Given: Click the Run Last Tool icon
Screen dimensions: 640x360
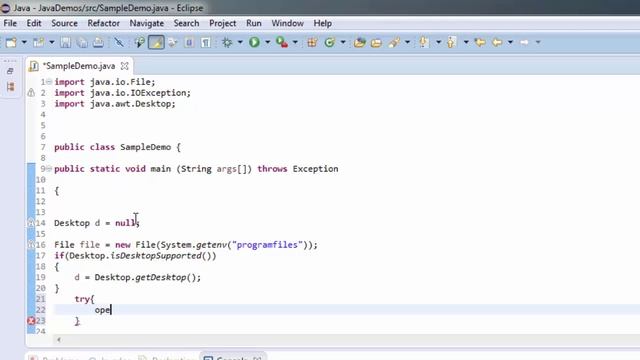Looking at the screenshot, I should pyautogui.click(x=282, y=42).
